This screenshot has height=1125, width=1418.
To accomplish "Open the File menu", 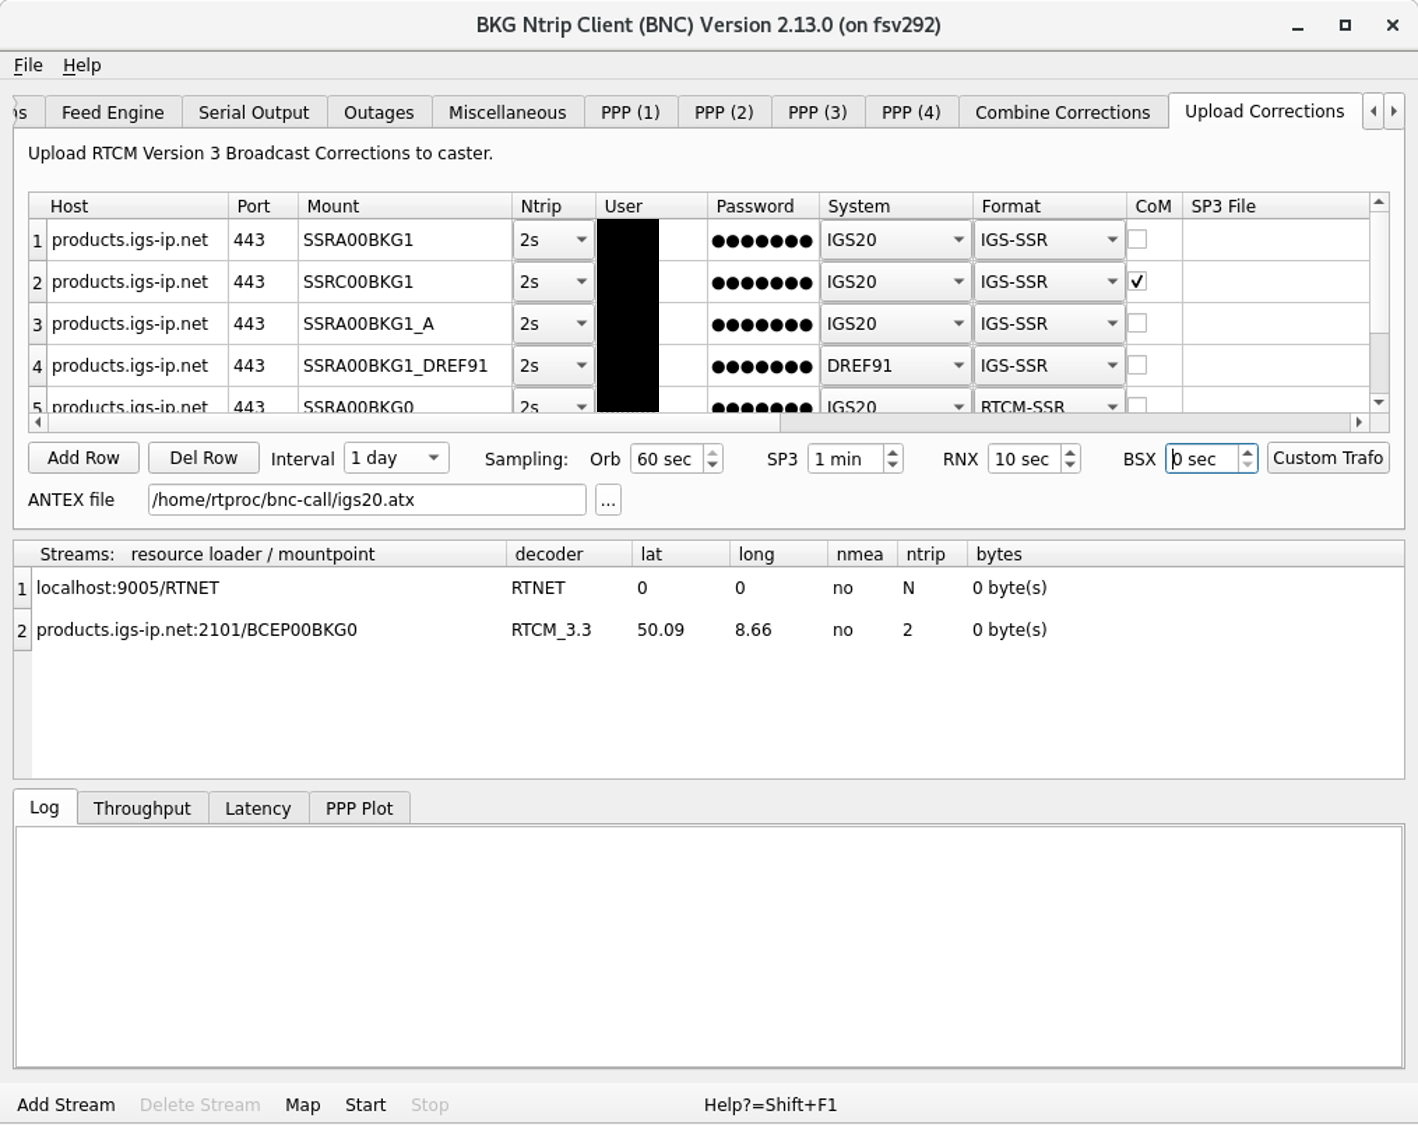I will tap(28, 65).
